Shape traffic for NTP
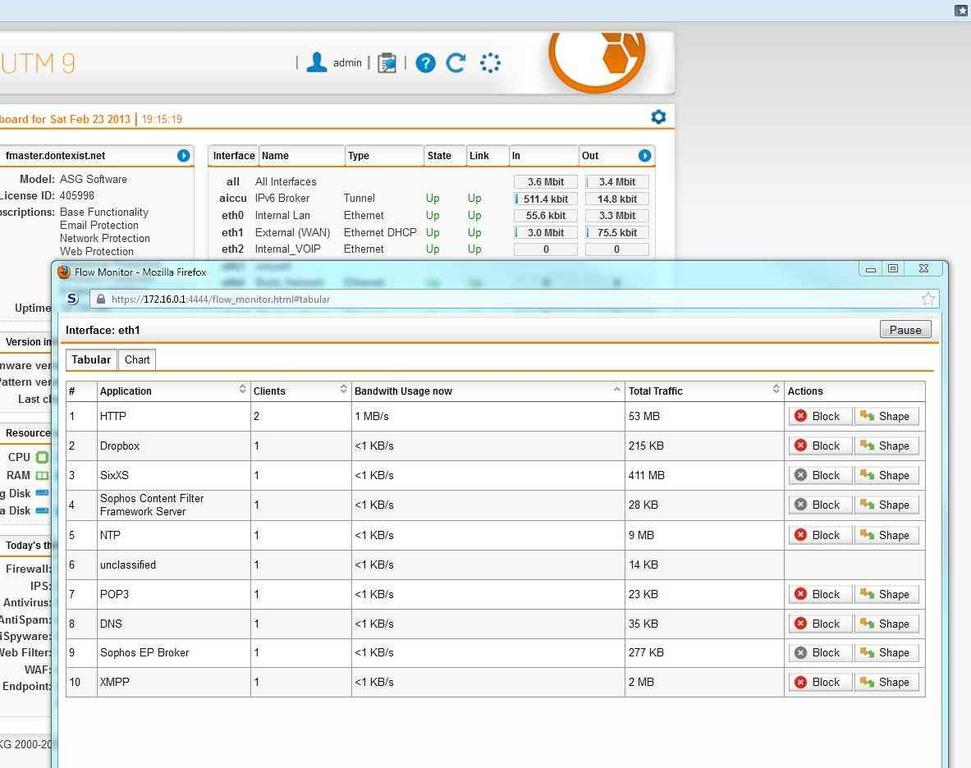Image resolution: width=971 pixels, height=768 pixels. 886,535
